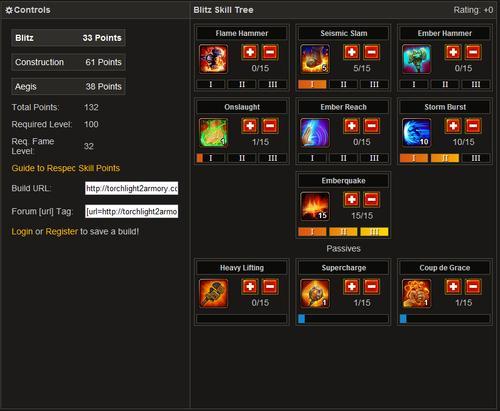The height and width of the screenshot is (411, 500).
Task: Click the Rating +0 text
Action: click(473, 10)
